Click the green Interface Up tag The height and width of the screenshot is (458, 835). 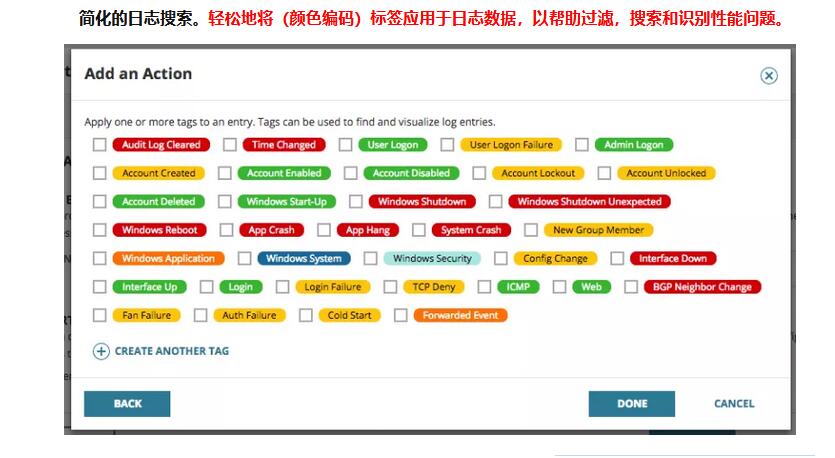pos(149,287)
